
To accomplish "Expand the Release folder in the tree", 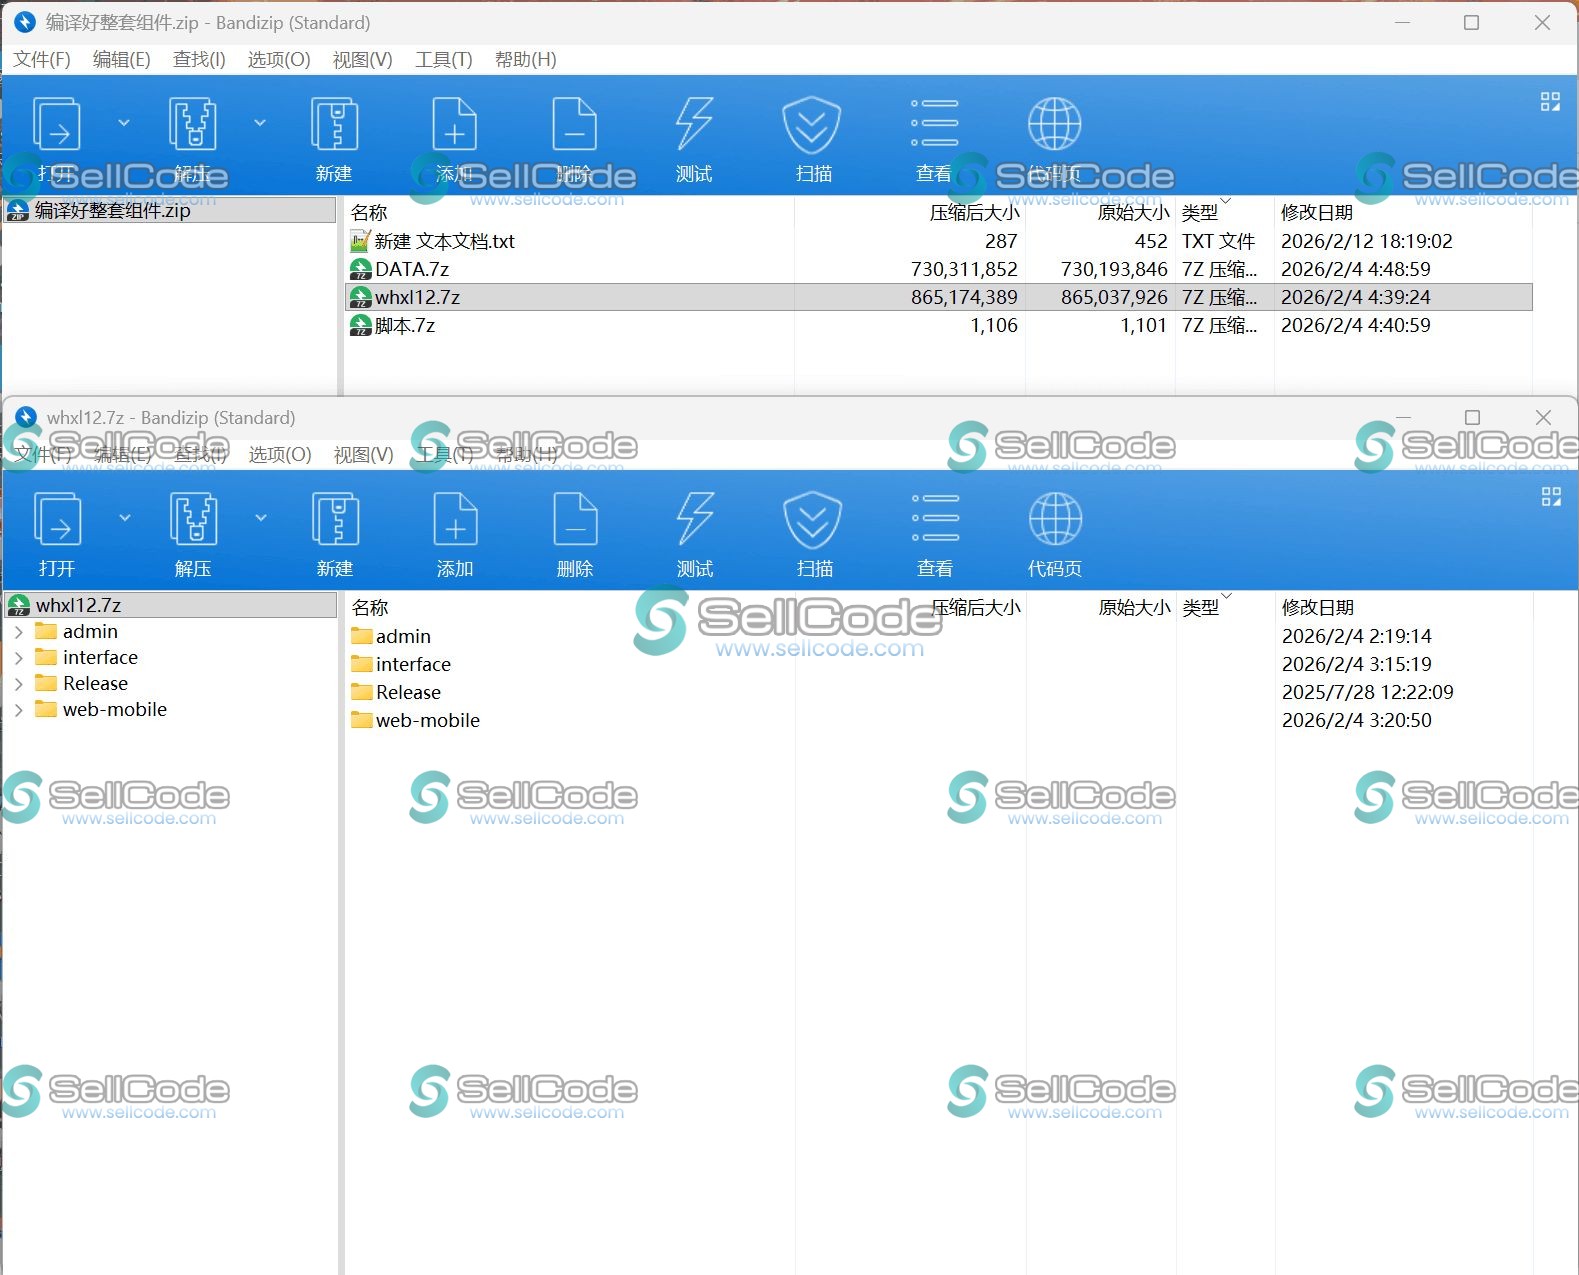I will click(x=18, y=684).
